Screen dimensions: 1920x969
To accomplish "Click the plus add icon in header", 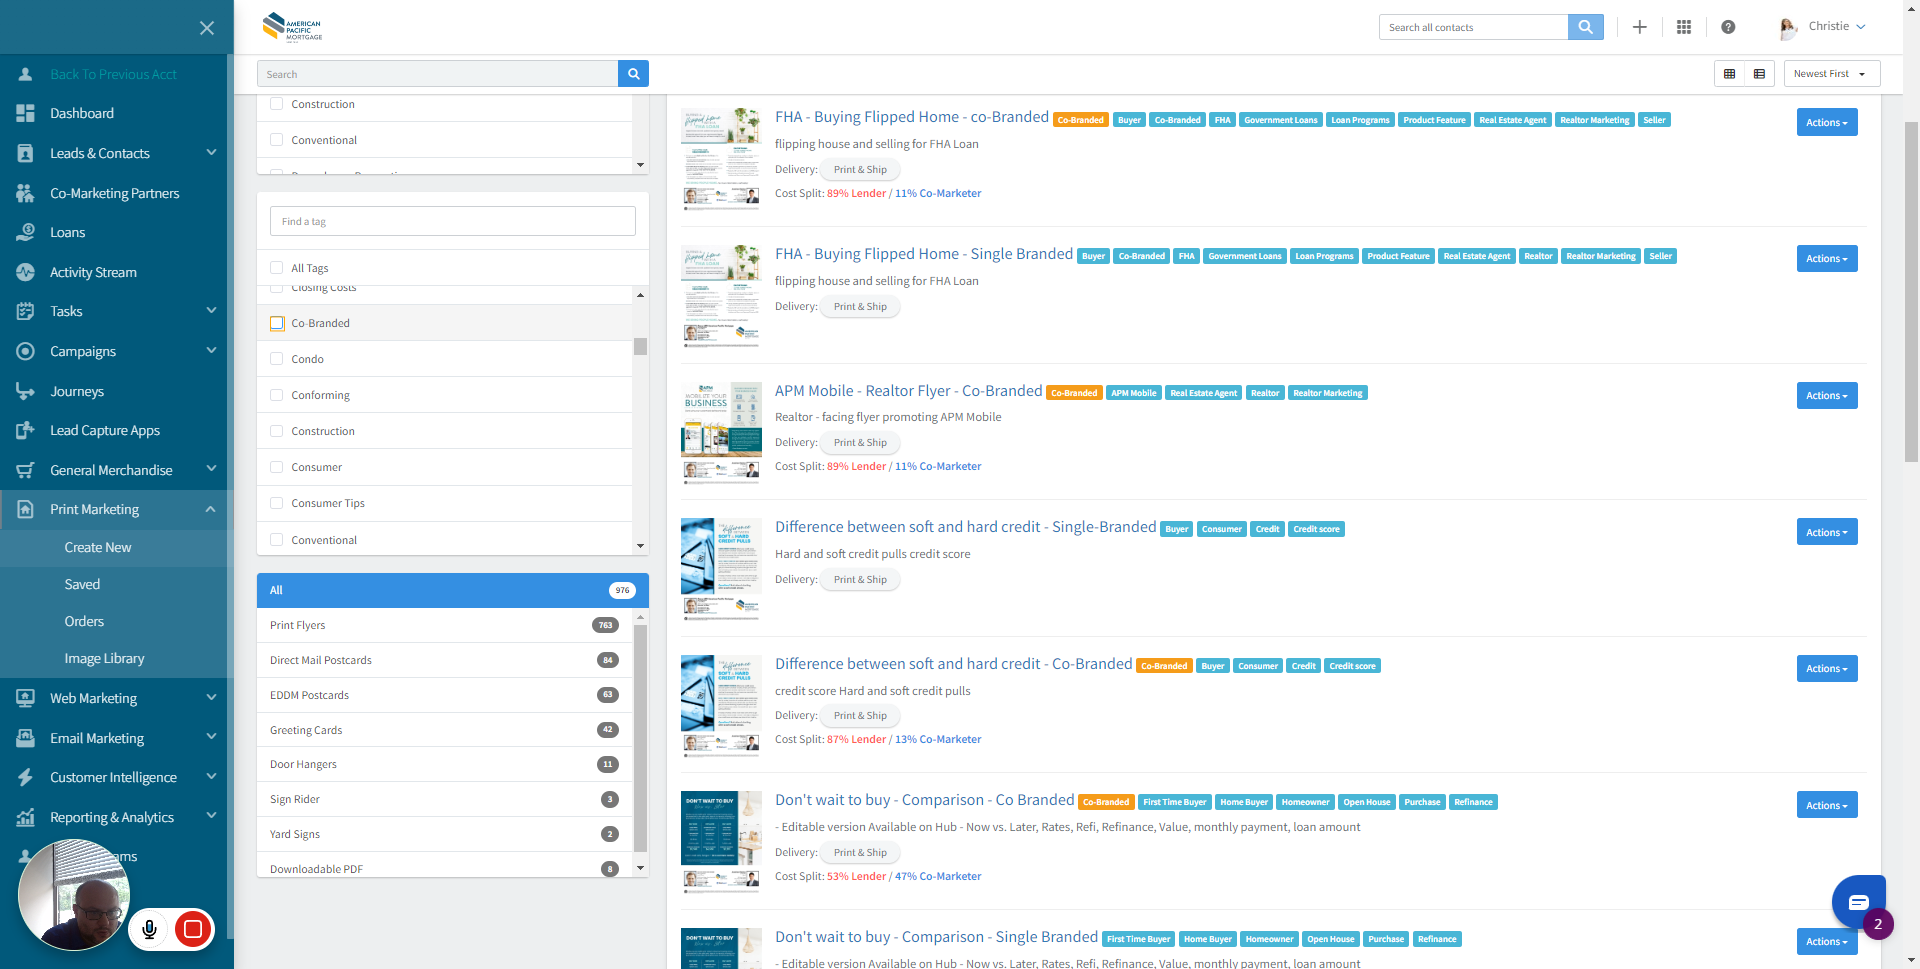I will point(1640,27).
